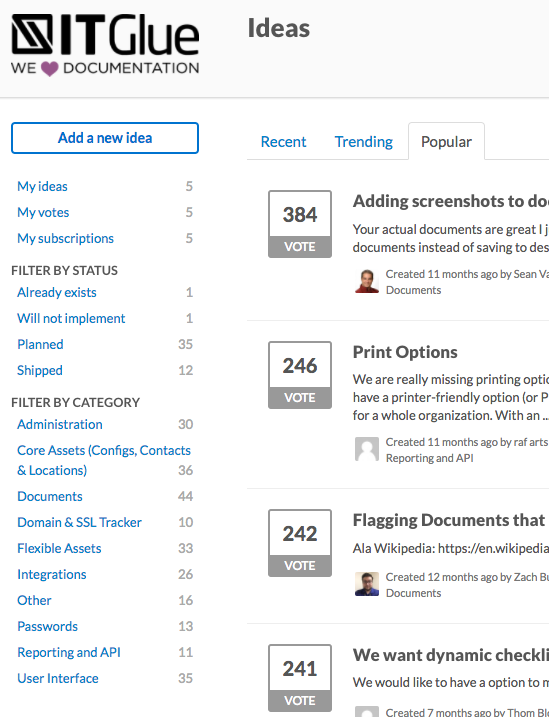Vote on the idea with 384 votes
549x717 pixels.
pos(300,247)
